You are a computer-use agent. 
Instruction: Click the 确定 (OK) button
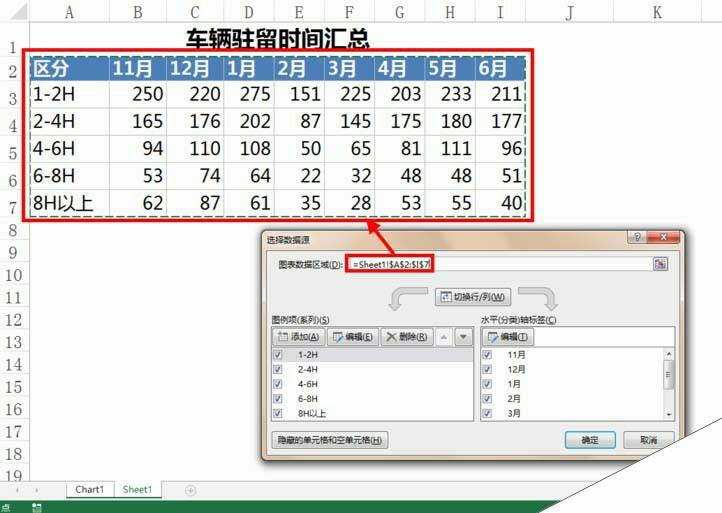coord(590,440)
